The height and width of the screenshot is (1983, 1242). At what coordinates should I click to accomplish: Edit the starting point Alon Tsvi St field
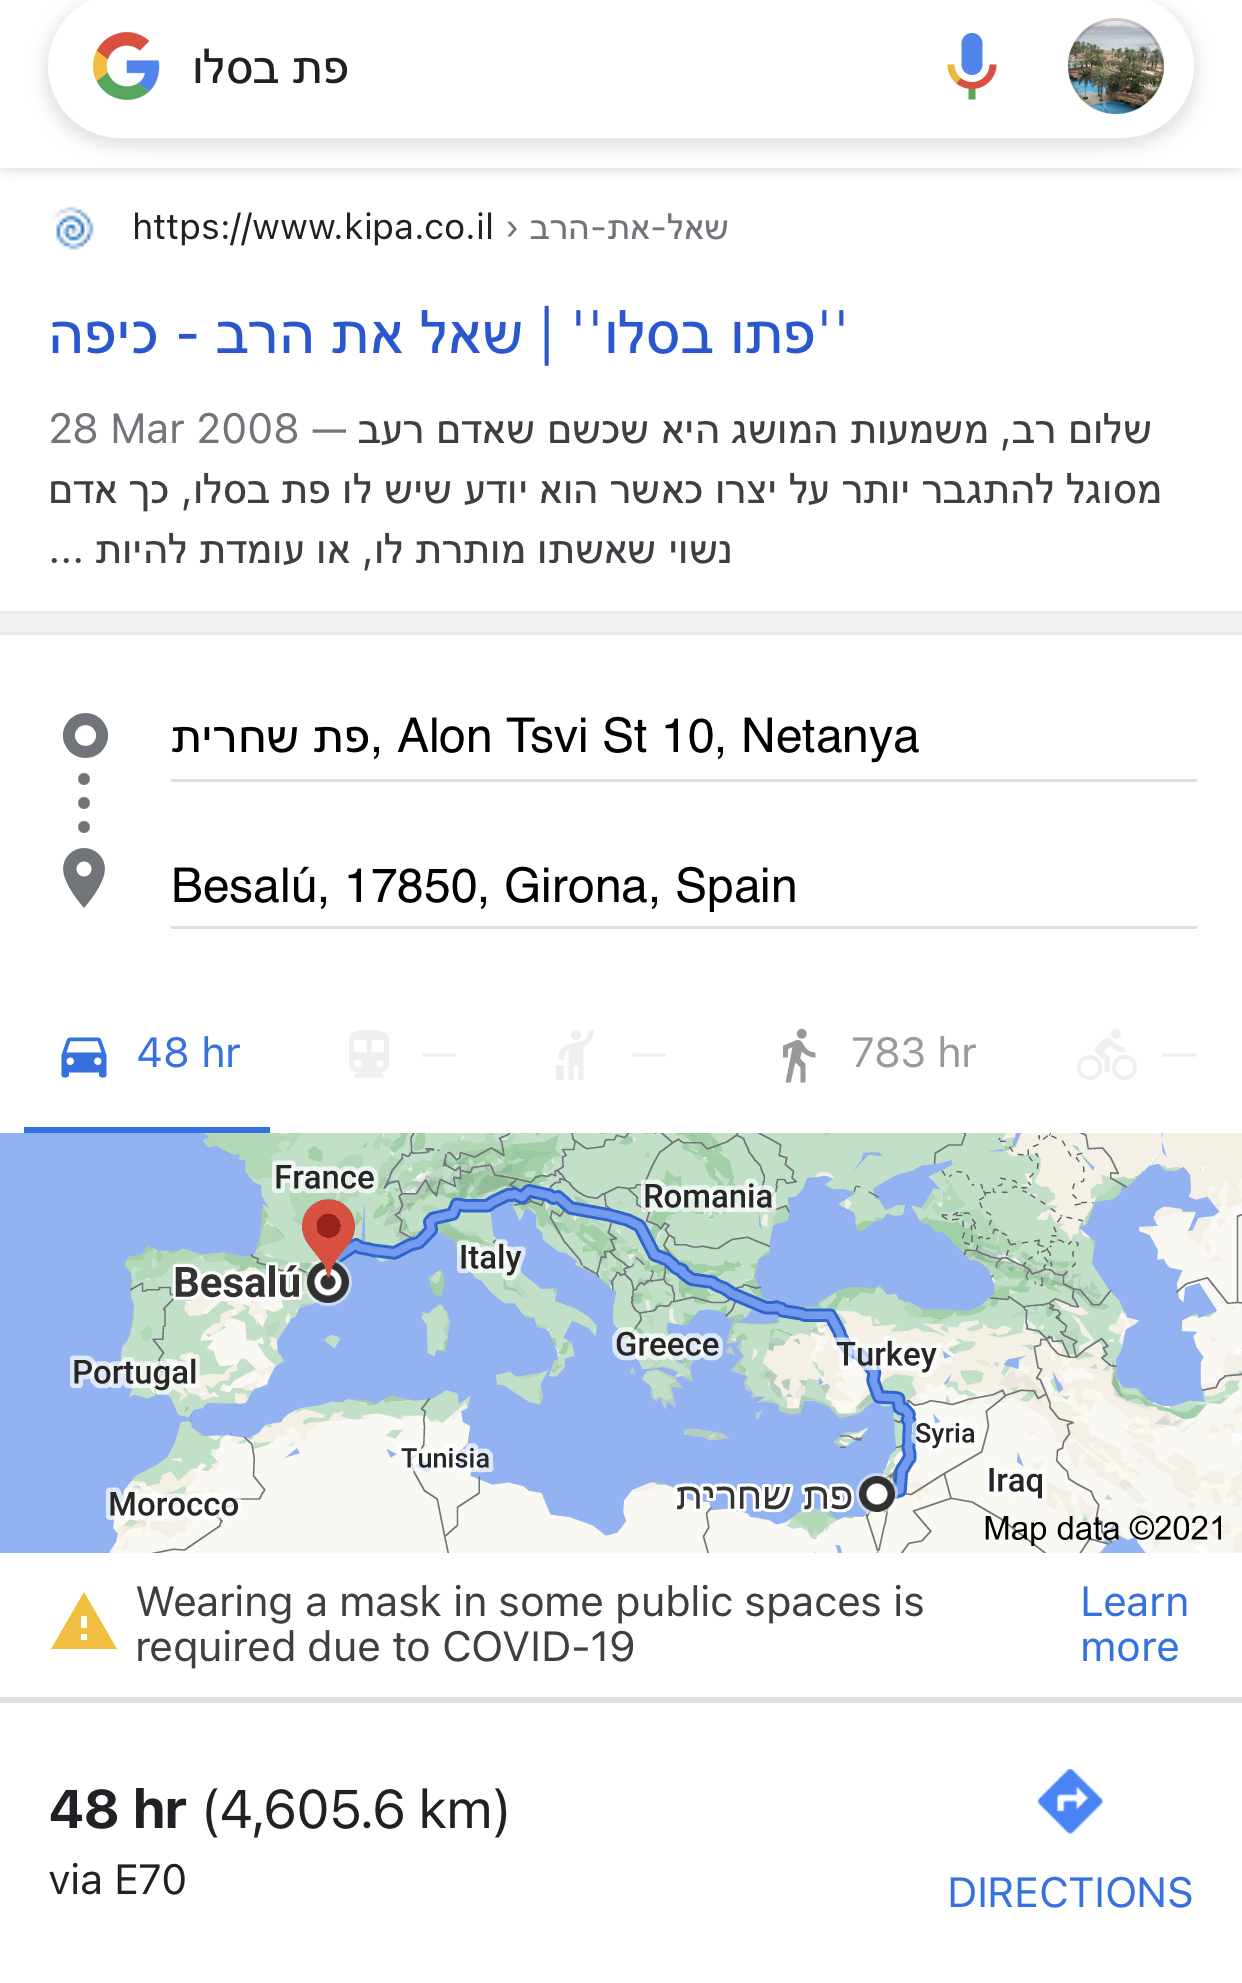pos(683,737)
